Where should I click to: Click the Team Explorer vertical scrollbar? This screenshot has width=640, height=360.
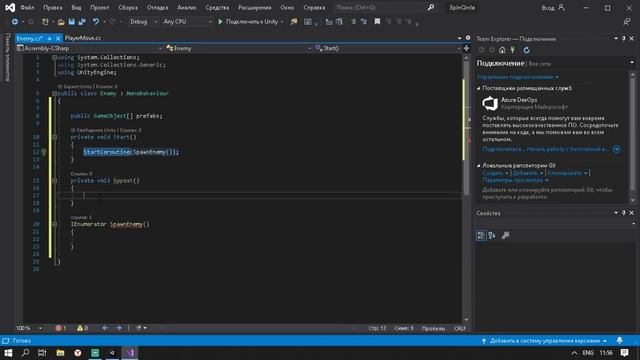[x=632, y=137]
